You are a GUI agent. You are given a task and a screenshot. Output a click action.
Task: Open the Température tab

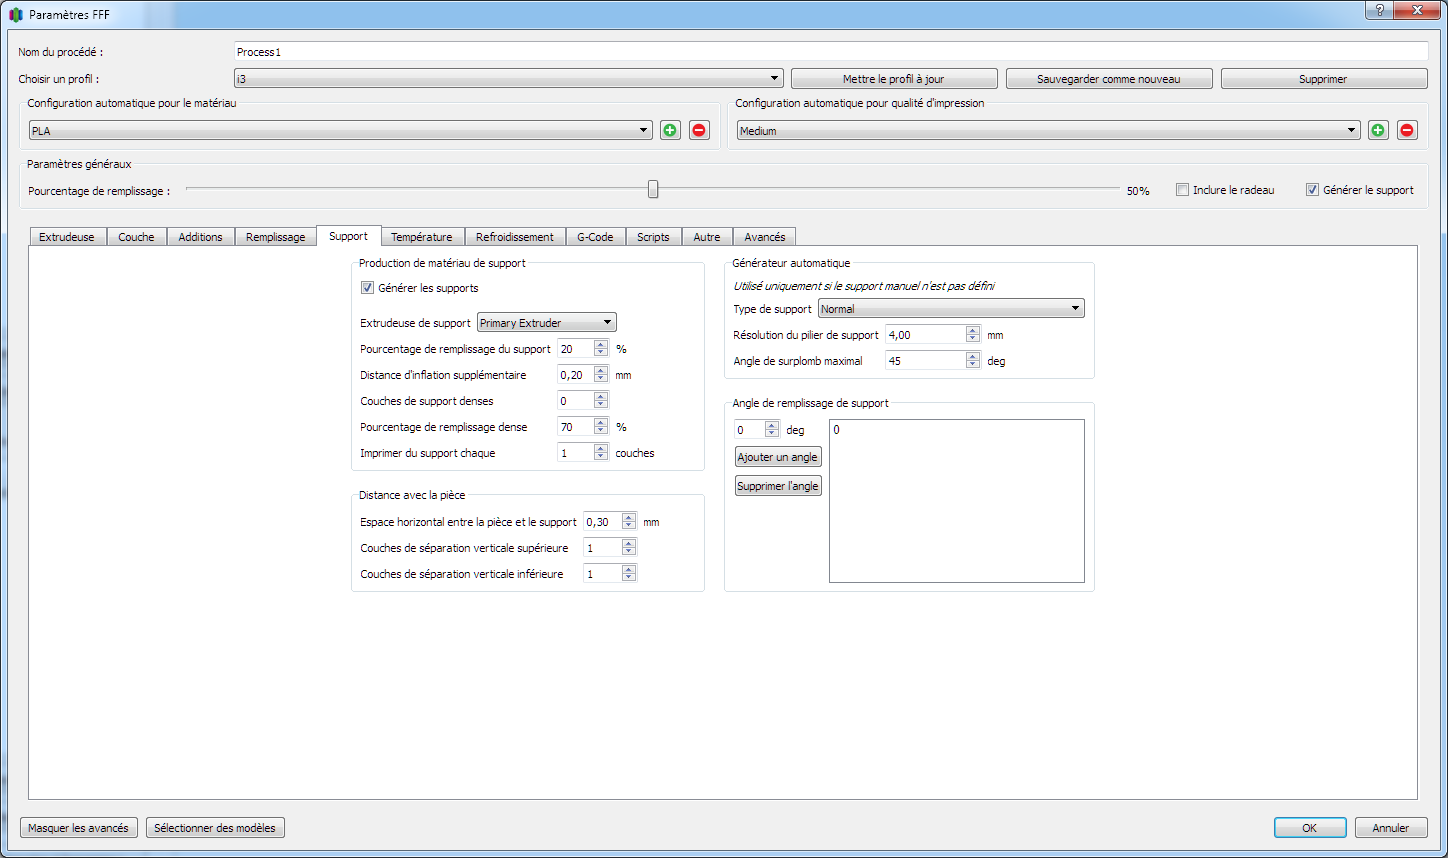click(421, 237)
